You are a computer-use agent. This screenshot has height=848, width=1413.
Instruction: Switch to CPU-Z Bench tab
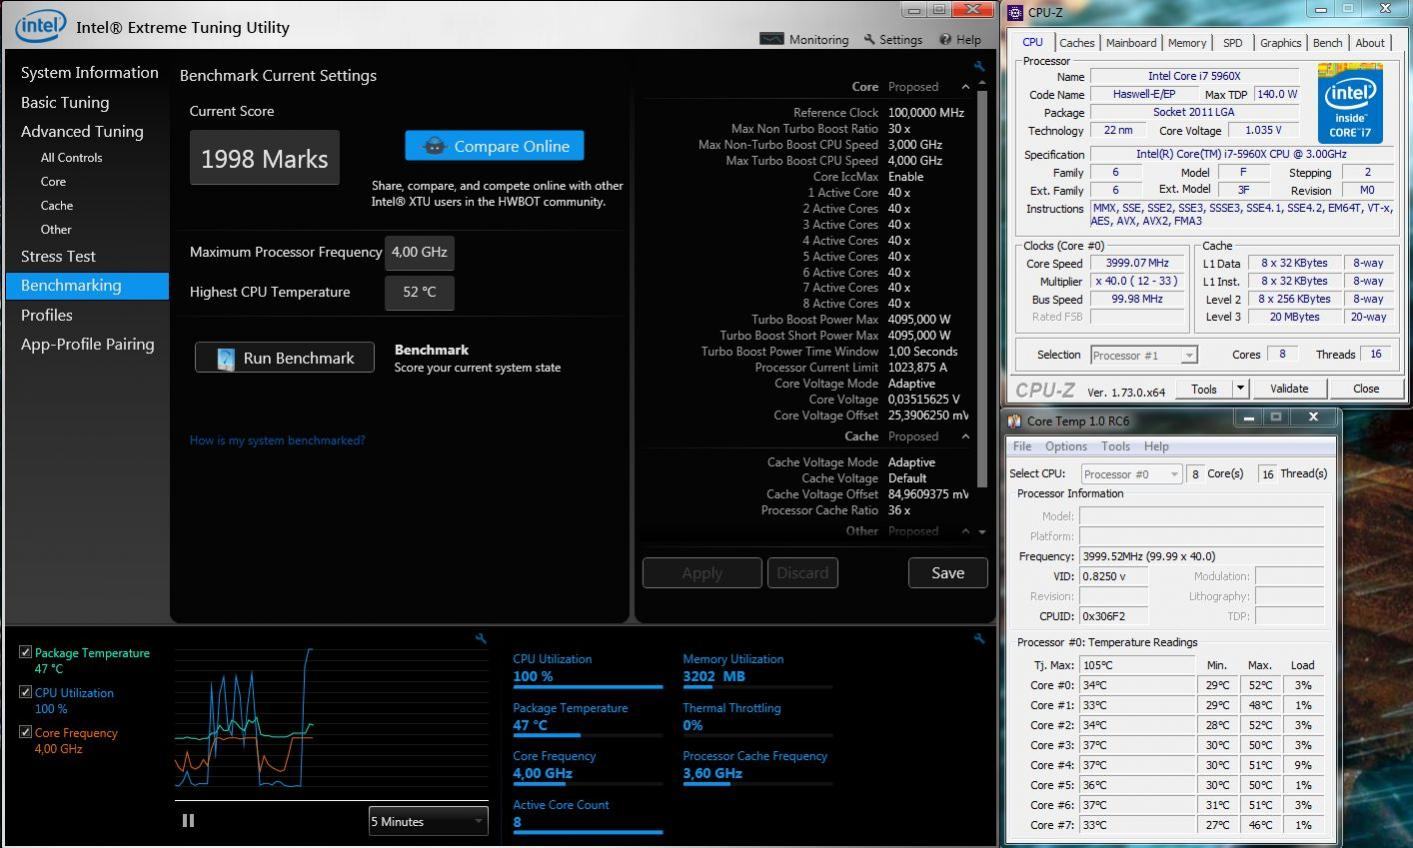1327,43
